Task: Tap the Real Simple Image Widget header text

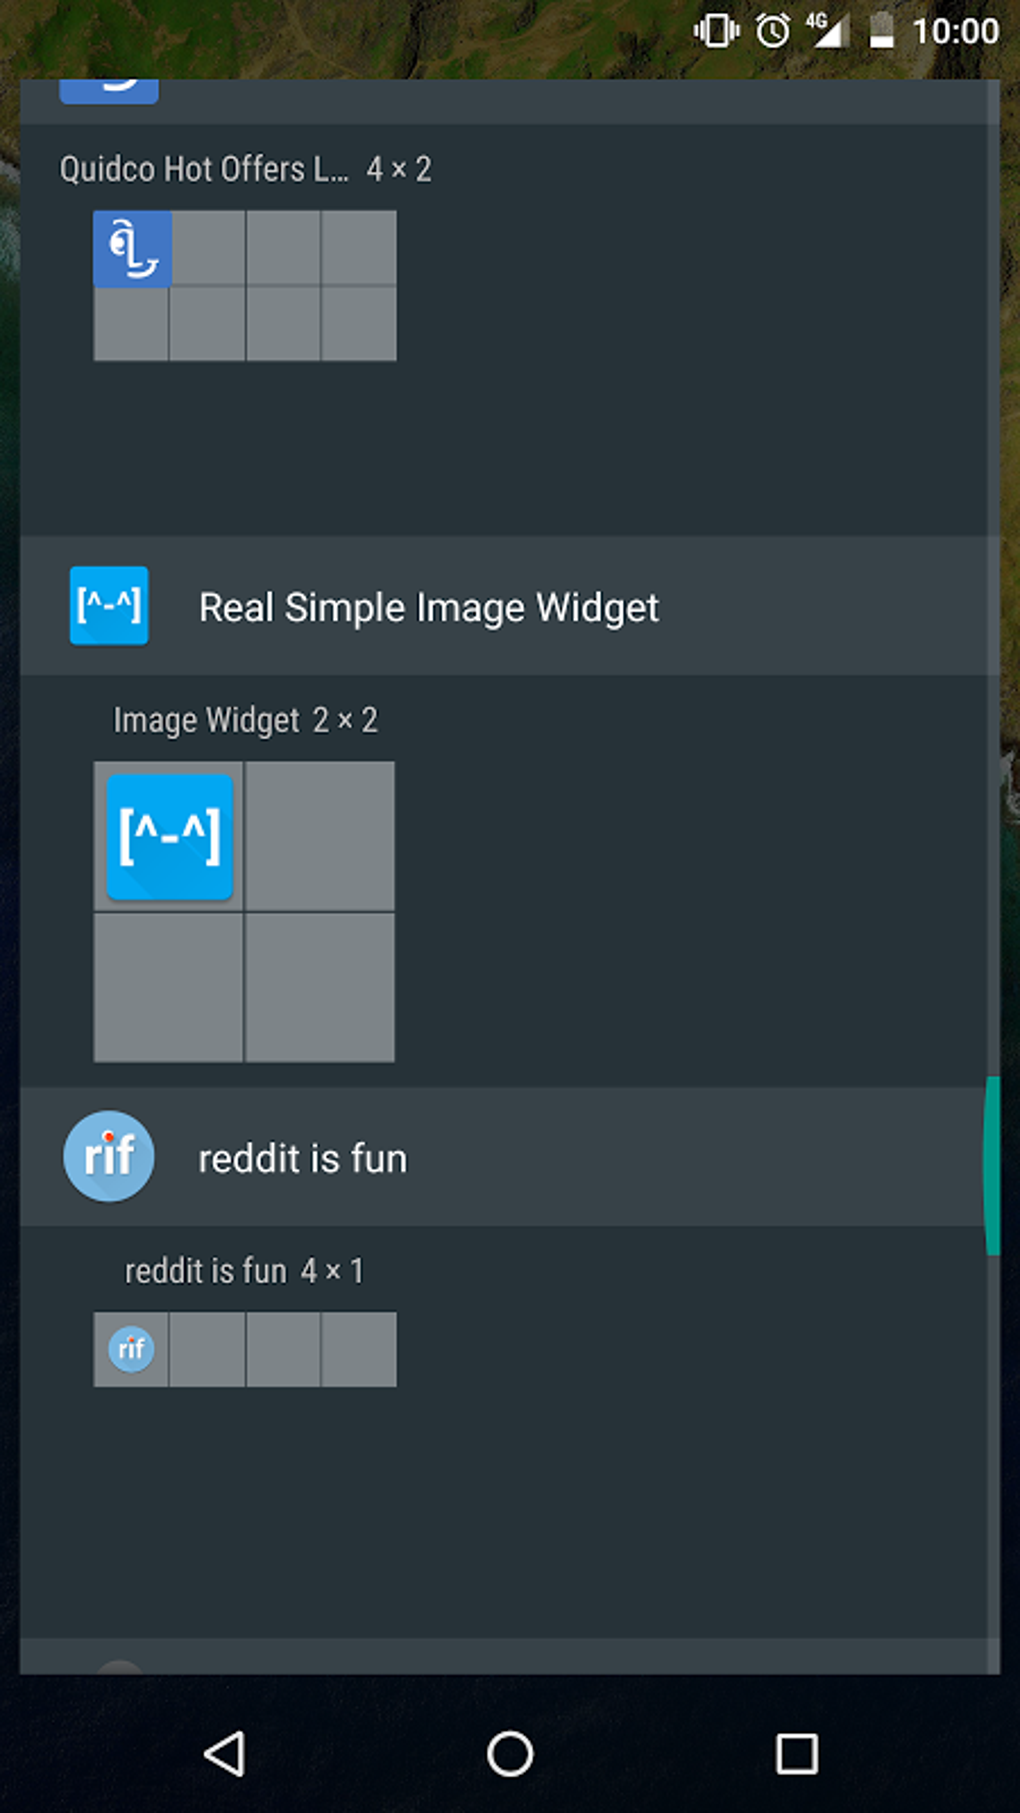Action: (429, 607)
